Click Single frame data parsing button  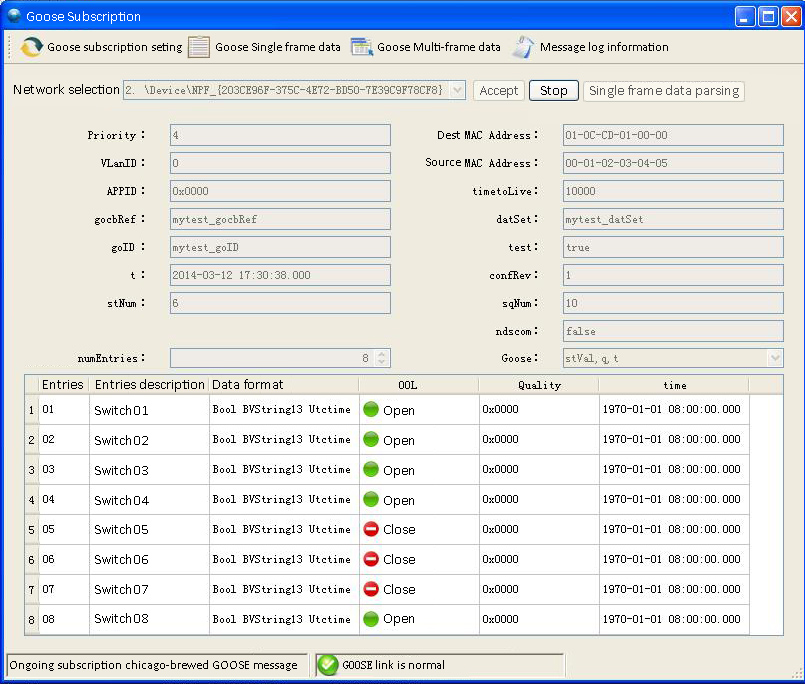tap(664, 91)
